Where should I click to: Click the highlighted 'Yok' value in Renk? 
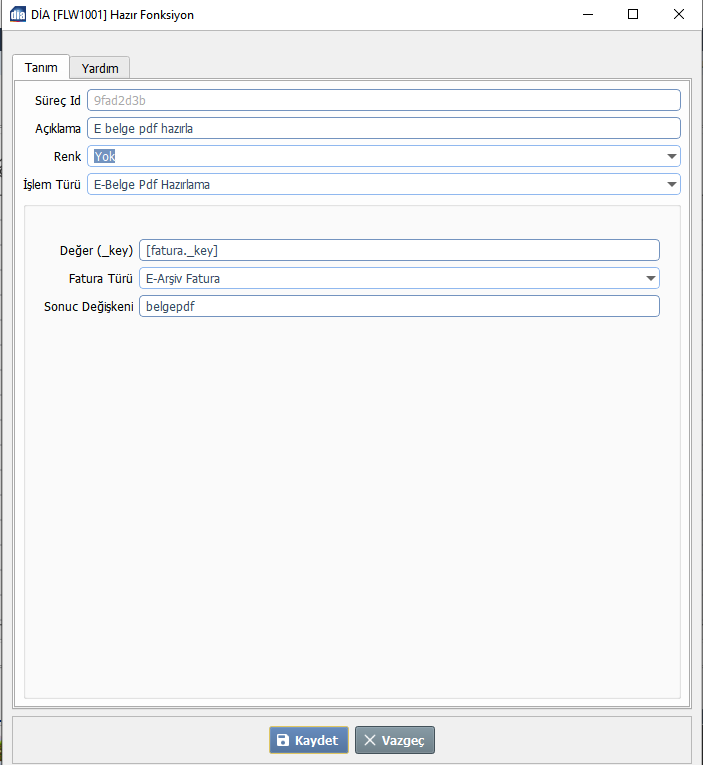(105, 156)
